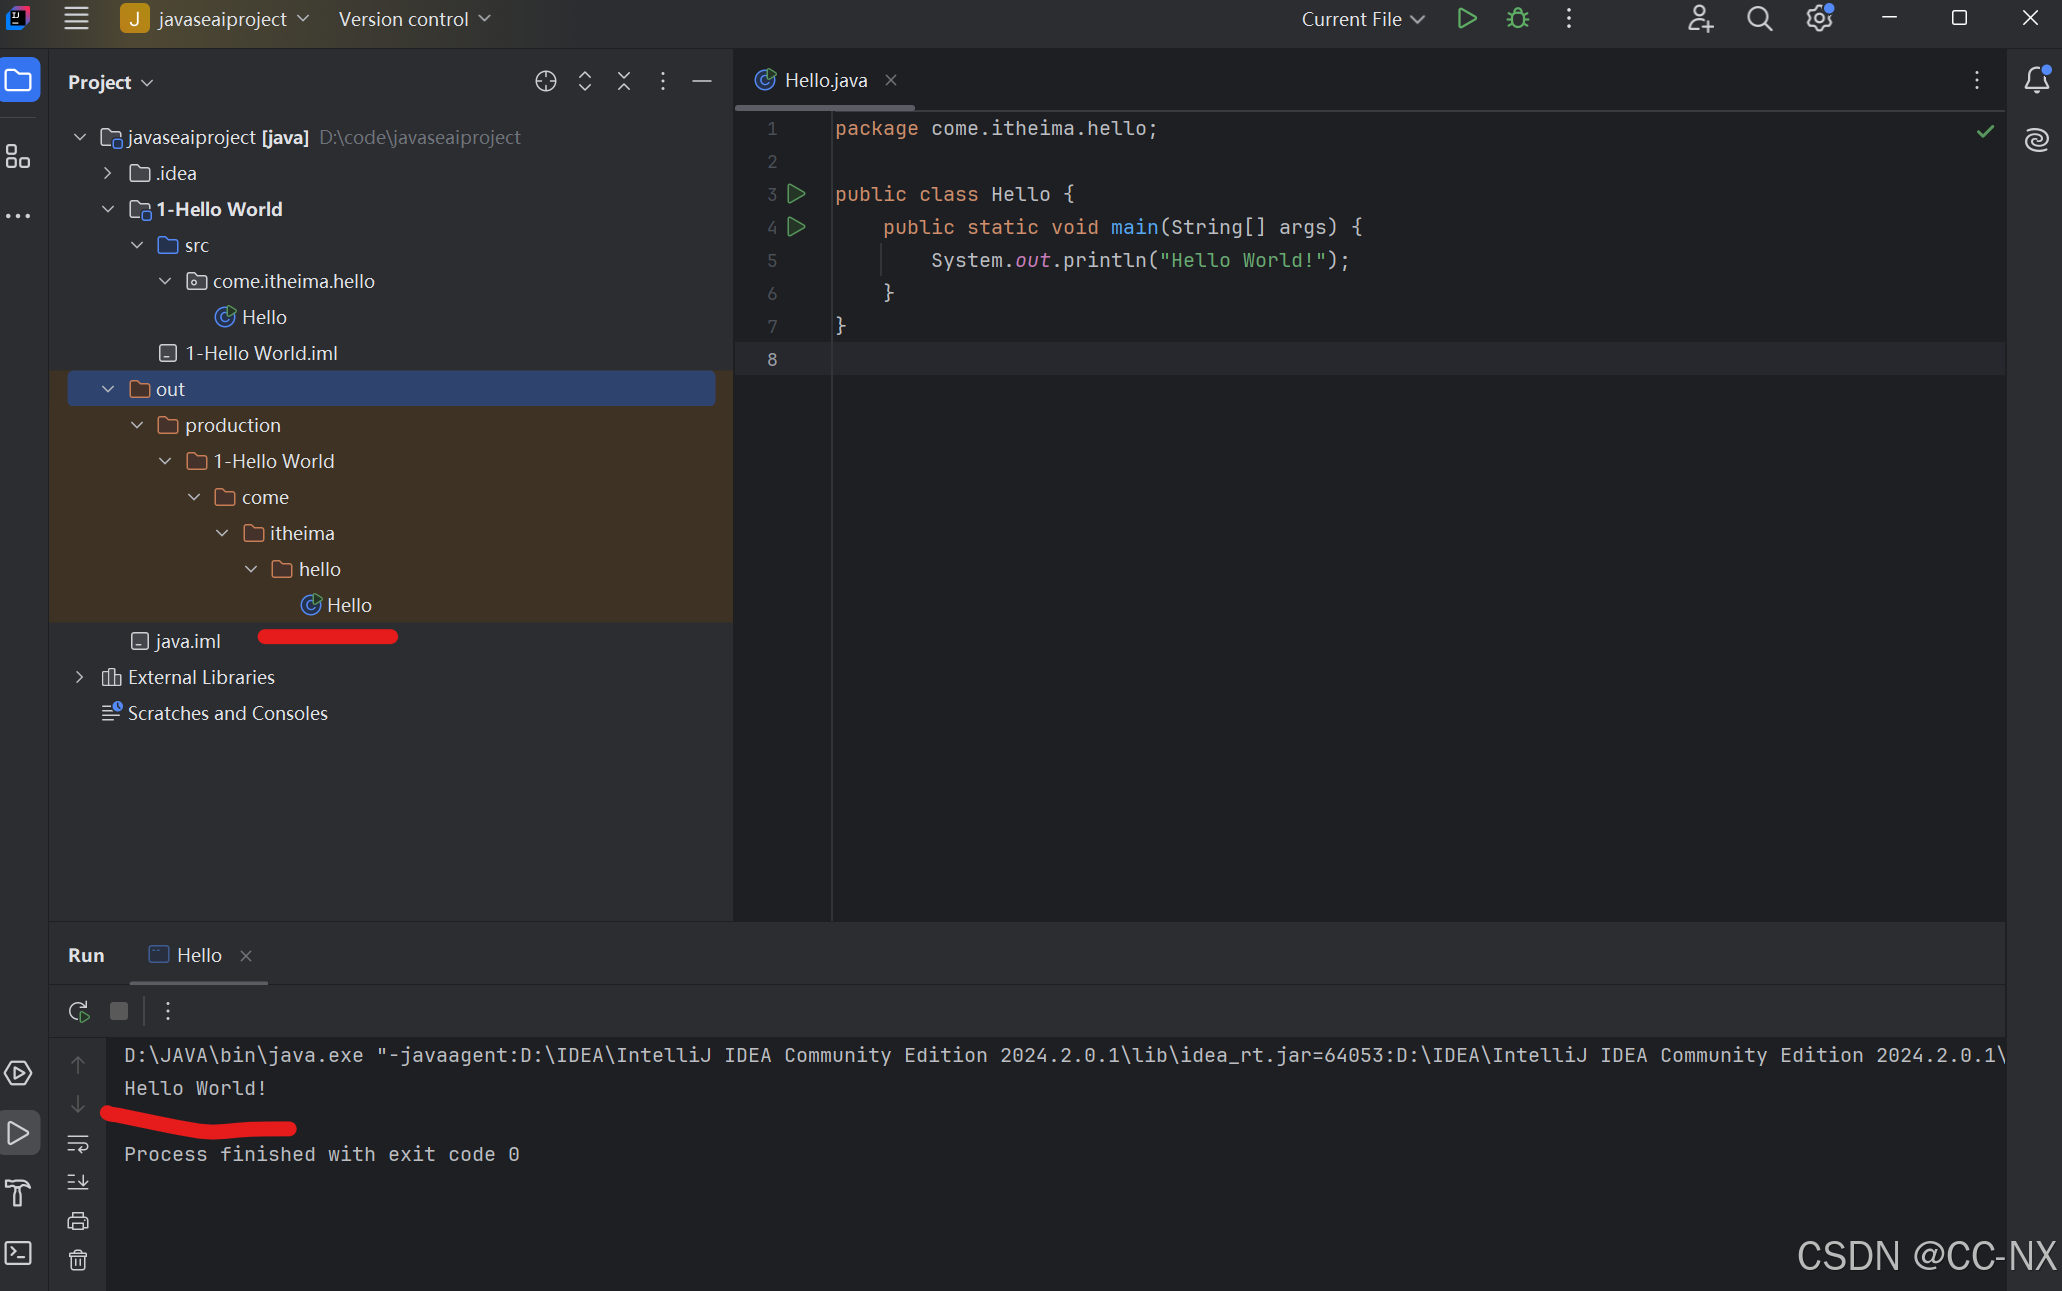Click the green Run button in top toolbar
This screenshot has width=2062, height=1291.
[1466, 19]
